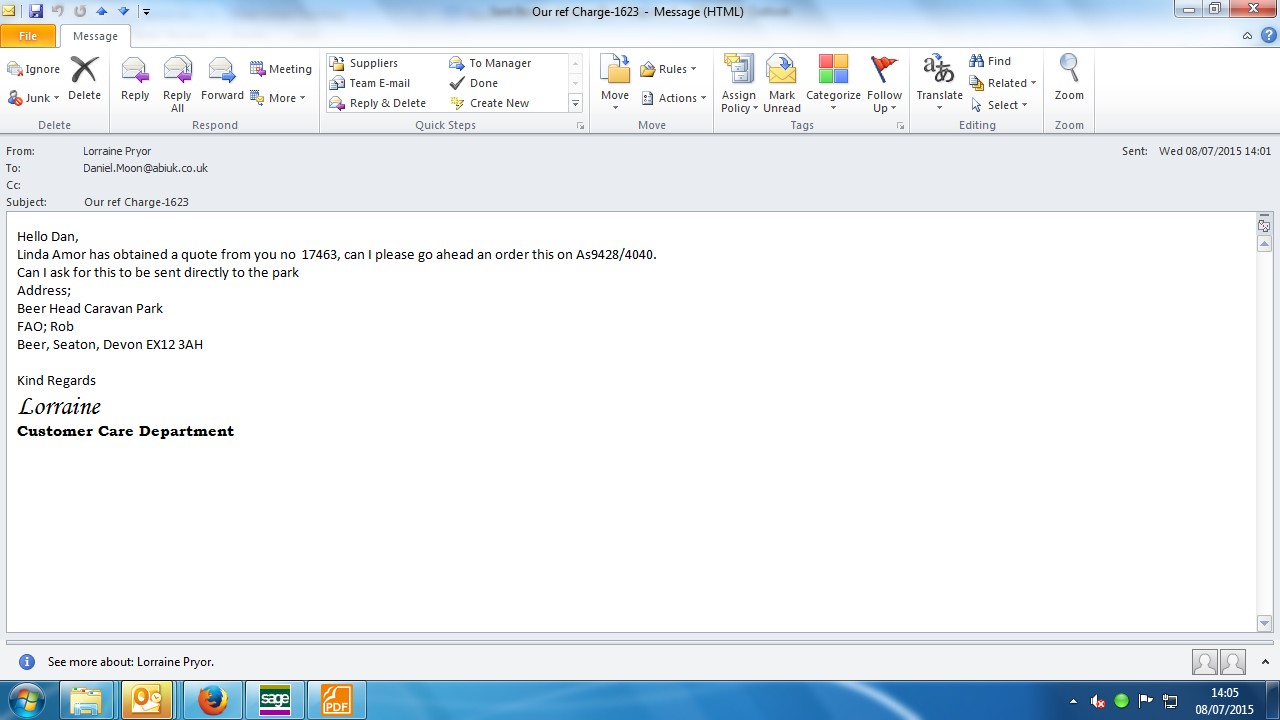Viewport: 1280px width, 720px height.
Task: Open the Follow Up flag dropdown
Action: pos(884,82)
